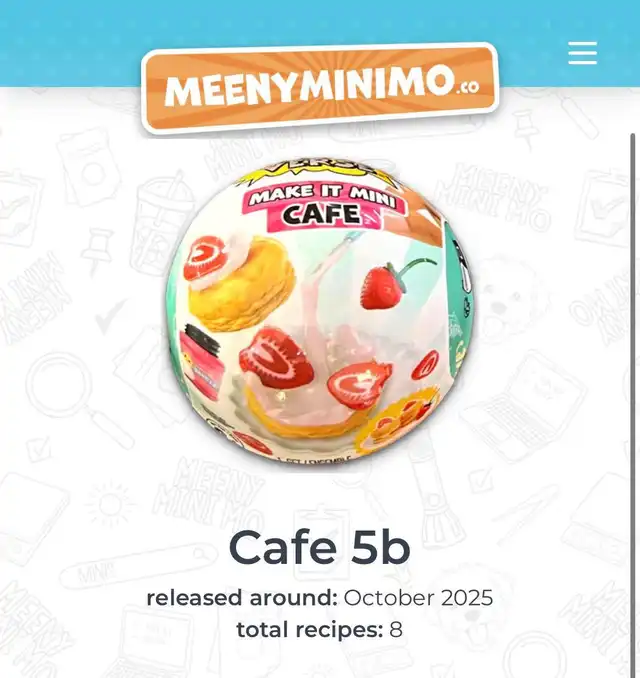Click the Make It Mini Cafe label
The image size is (640, 678).
[325, 206]
